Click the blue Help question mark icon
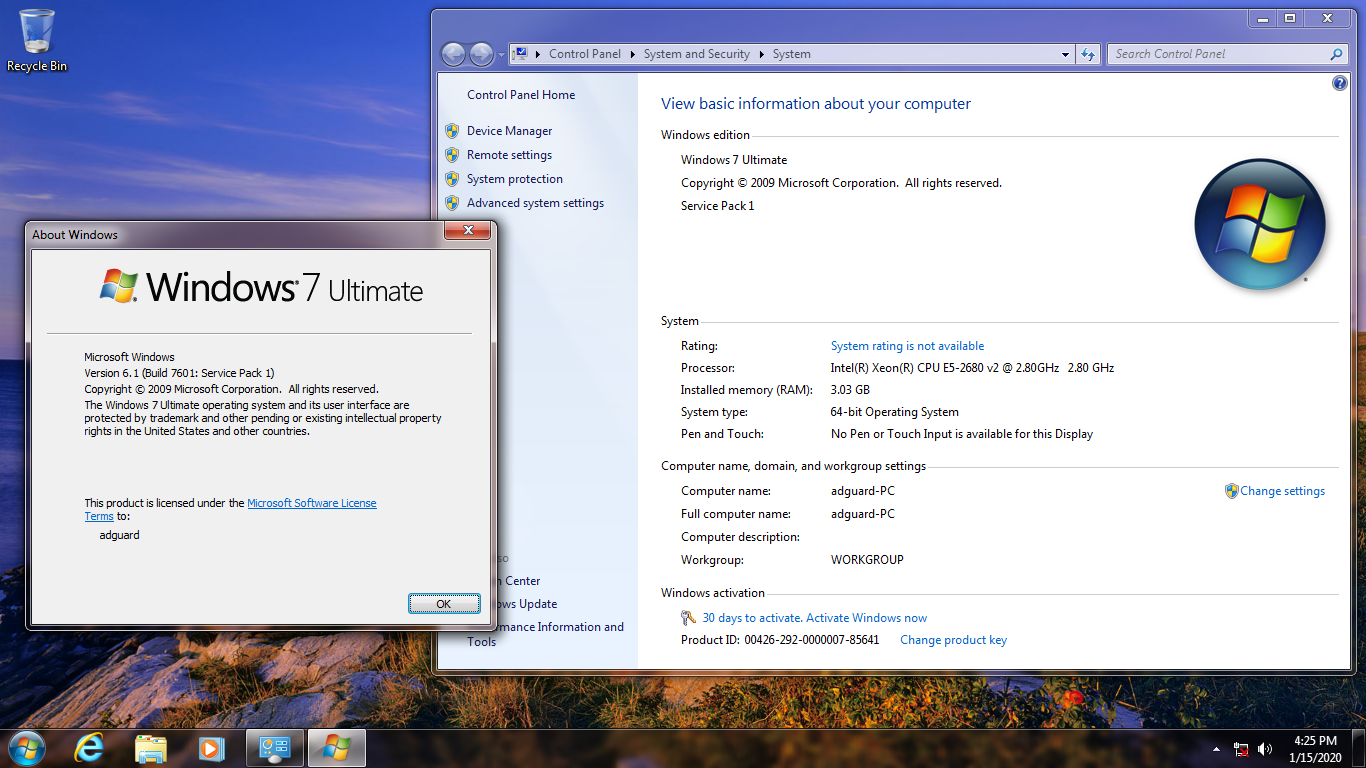The image size is (1366, 768). pos(1340,83)
